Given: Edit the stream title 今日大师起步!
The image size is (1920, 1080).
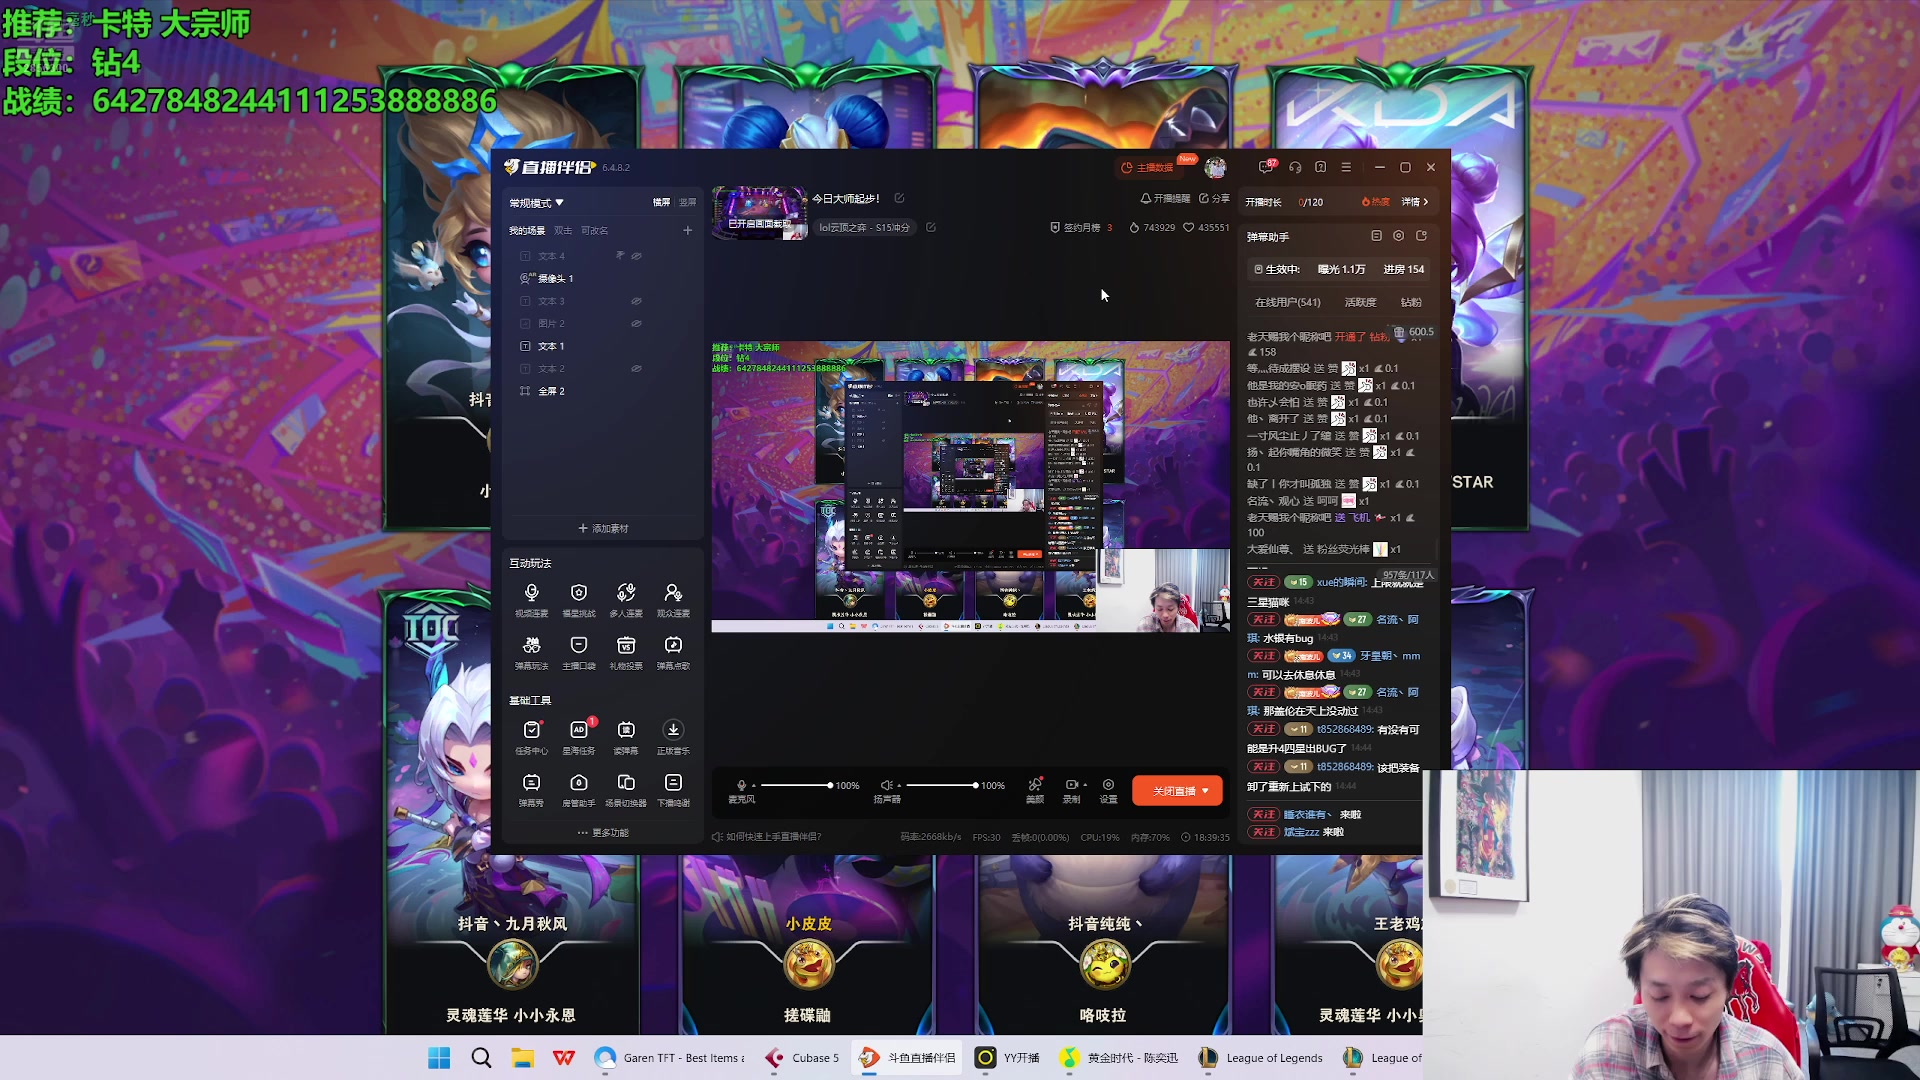Looking at the screenshot, I should (x=899, y=198).
